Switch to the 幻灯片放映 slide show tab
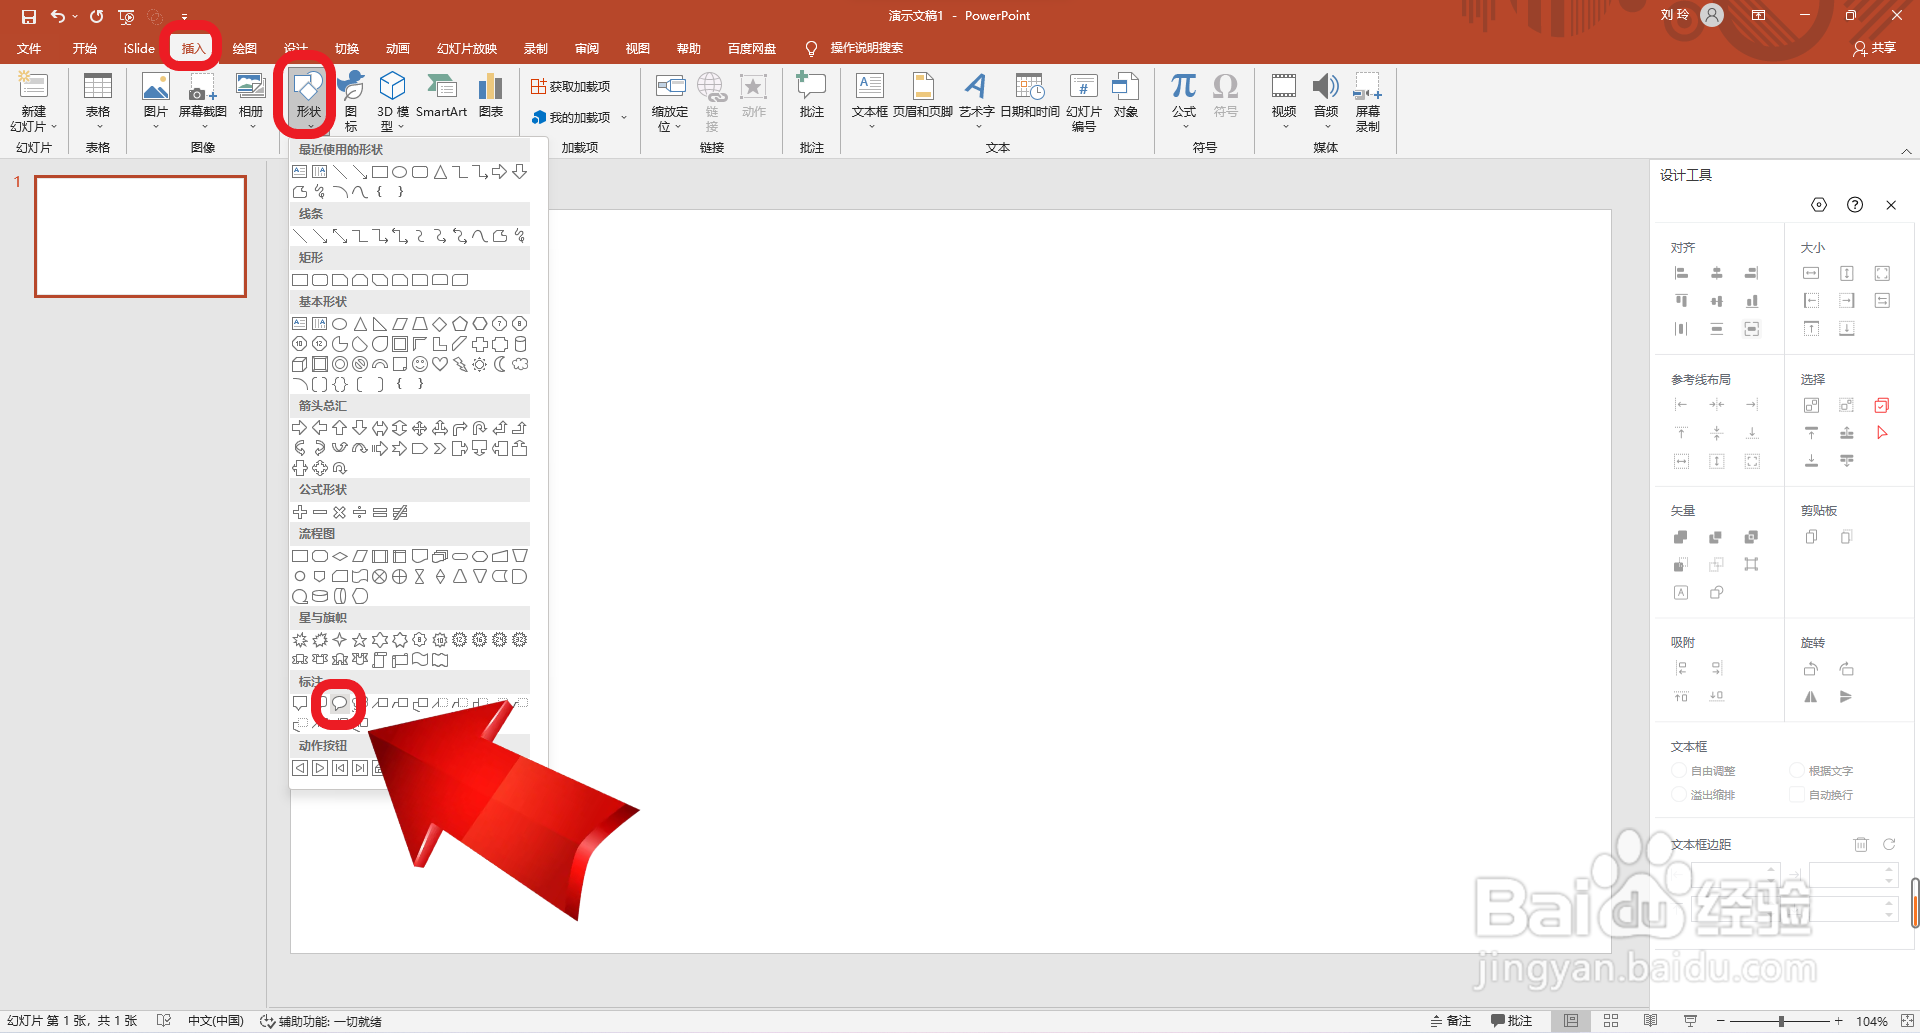Screen dimensions: 1920x1033 pos(467,48)
